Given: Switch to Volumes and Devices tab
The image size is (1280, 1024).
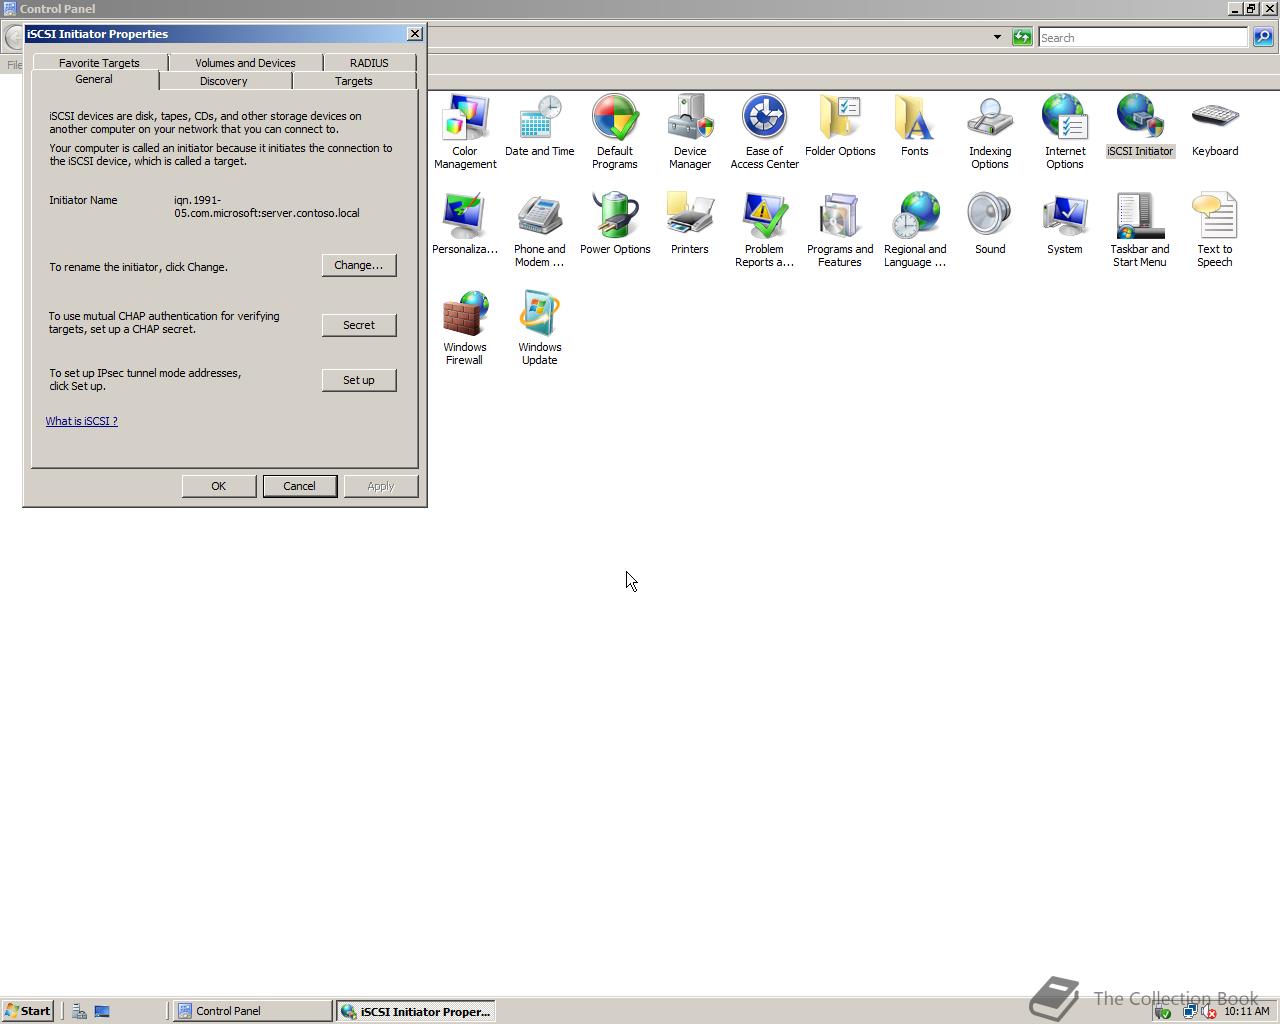Looking at the screenshot, I should coord(245,62).
